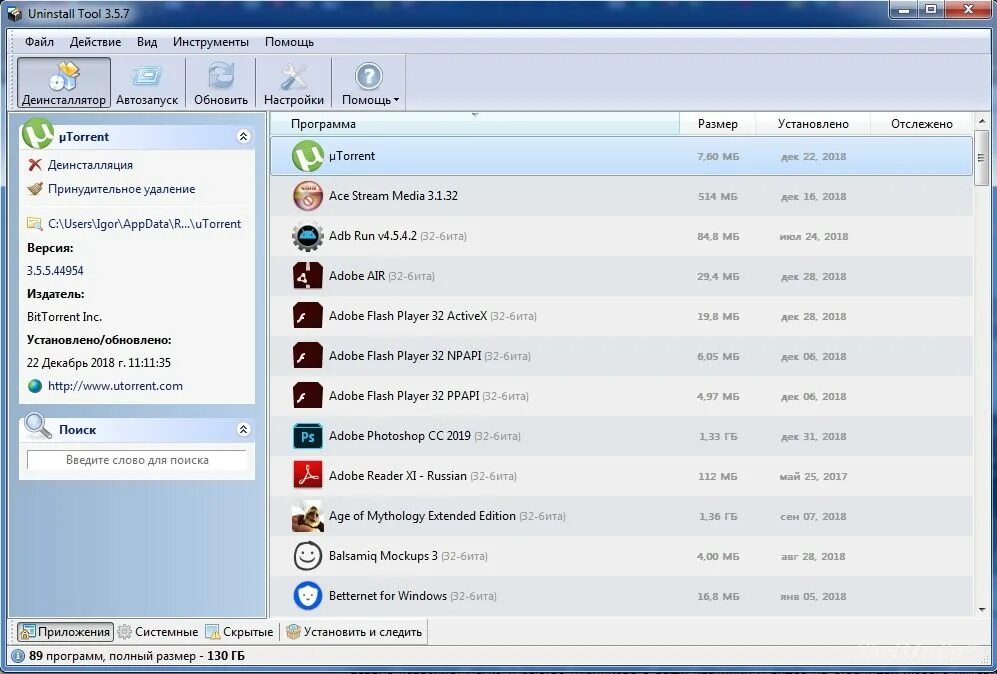Viewport: 997px width, 674px height.
Task: Open the Действие menu
Action: [x=95, y=42]
